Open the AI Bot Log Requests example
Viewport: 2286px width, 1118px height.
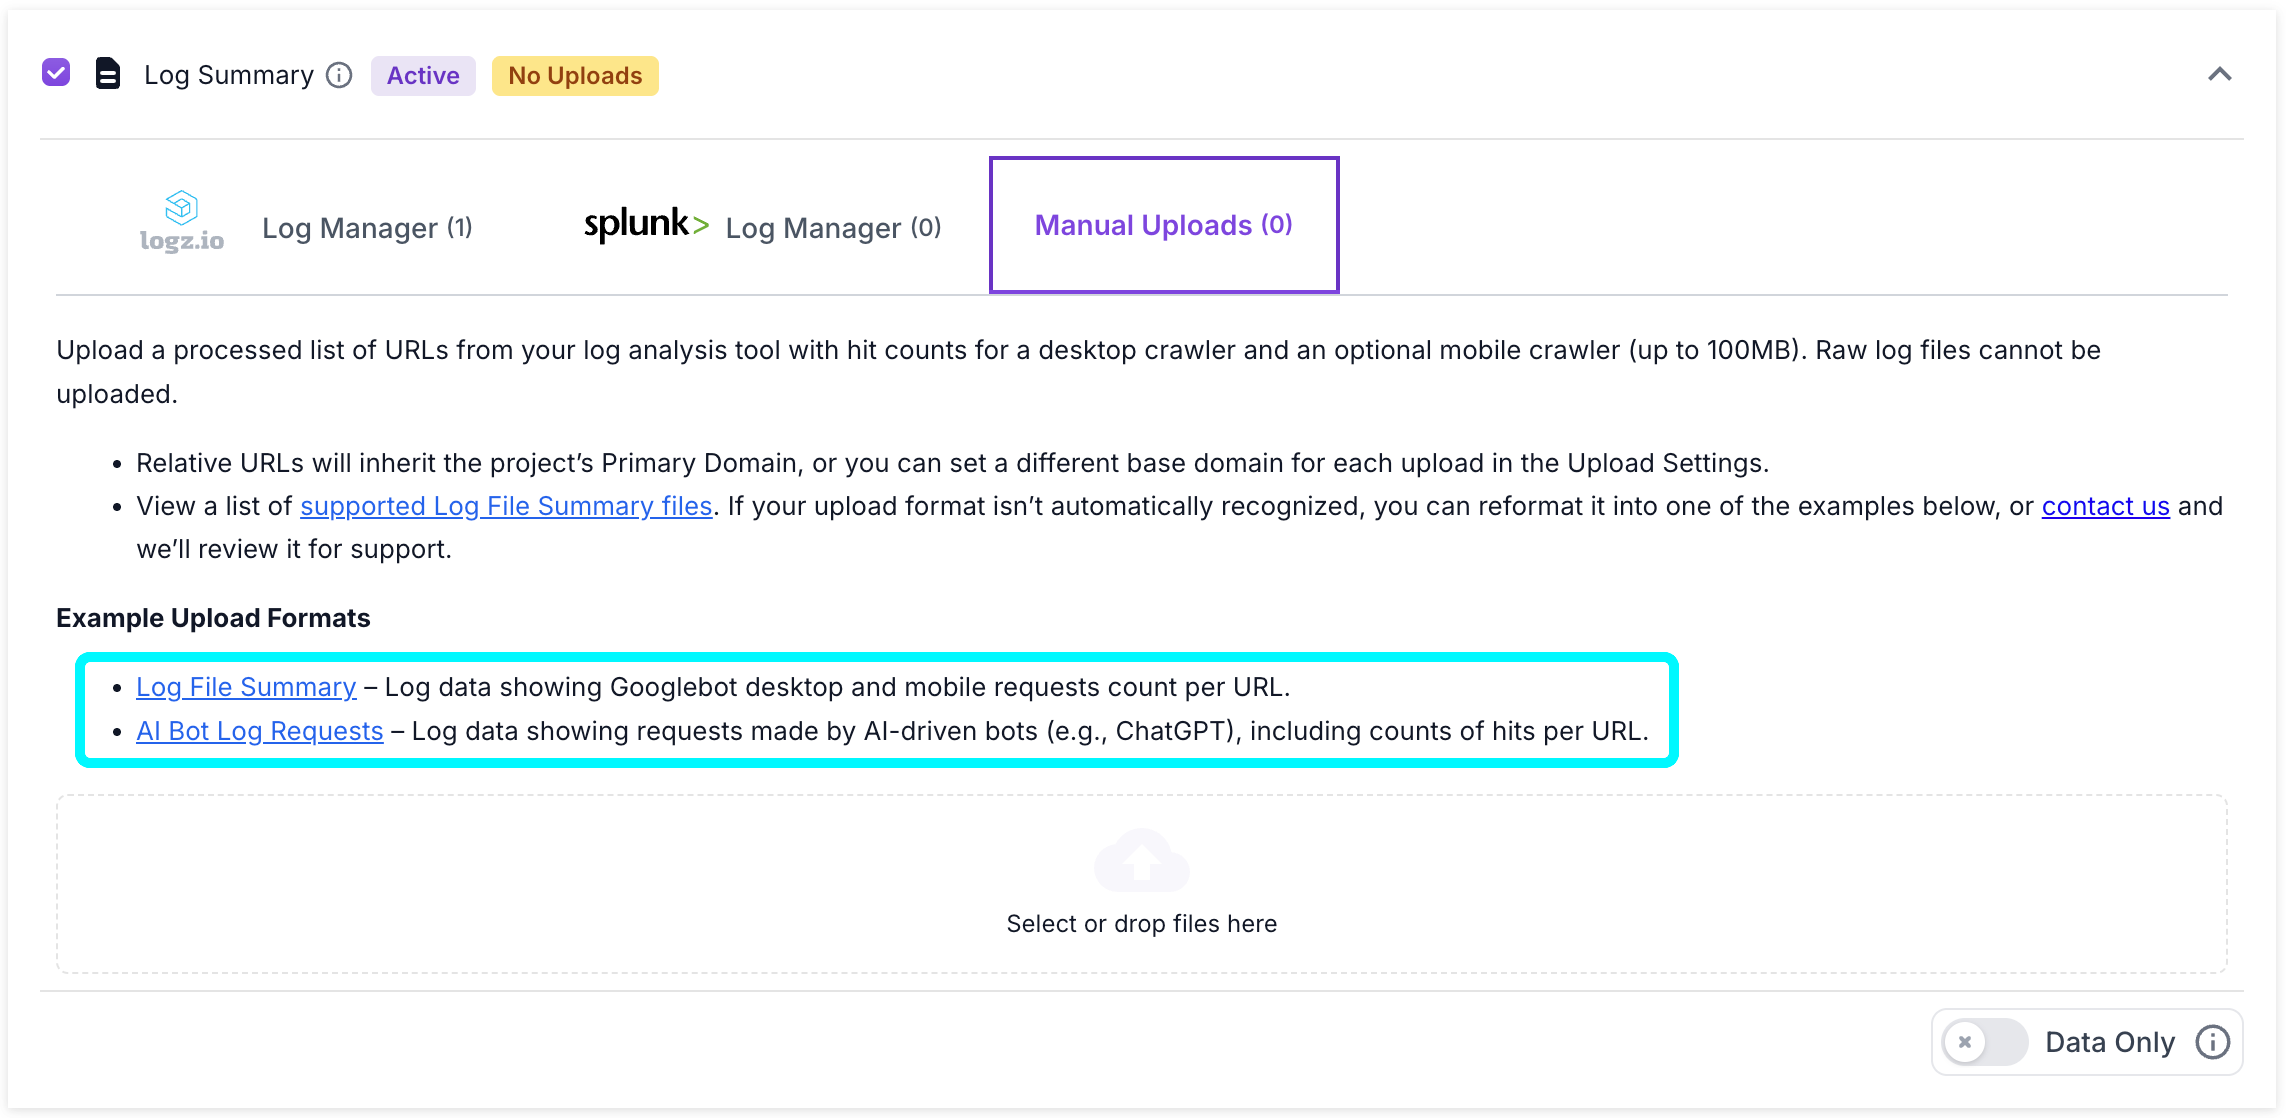259,731
